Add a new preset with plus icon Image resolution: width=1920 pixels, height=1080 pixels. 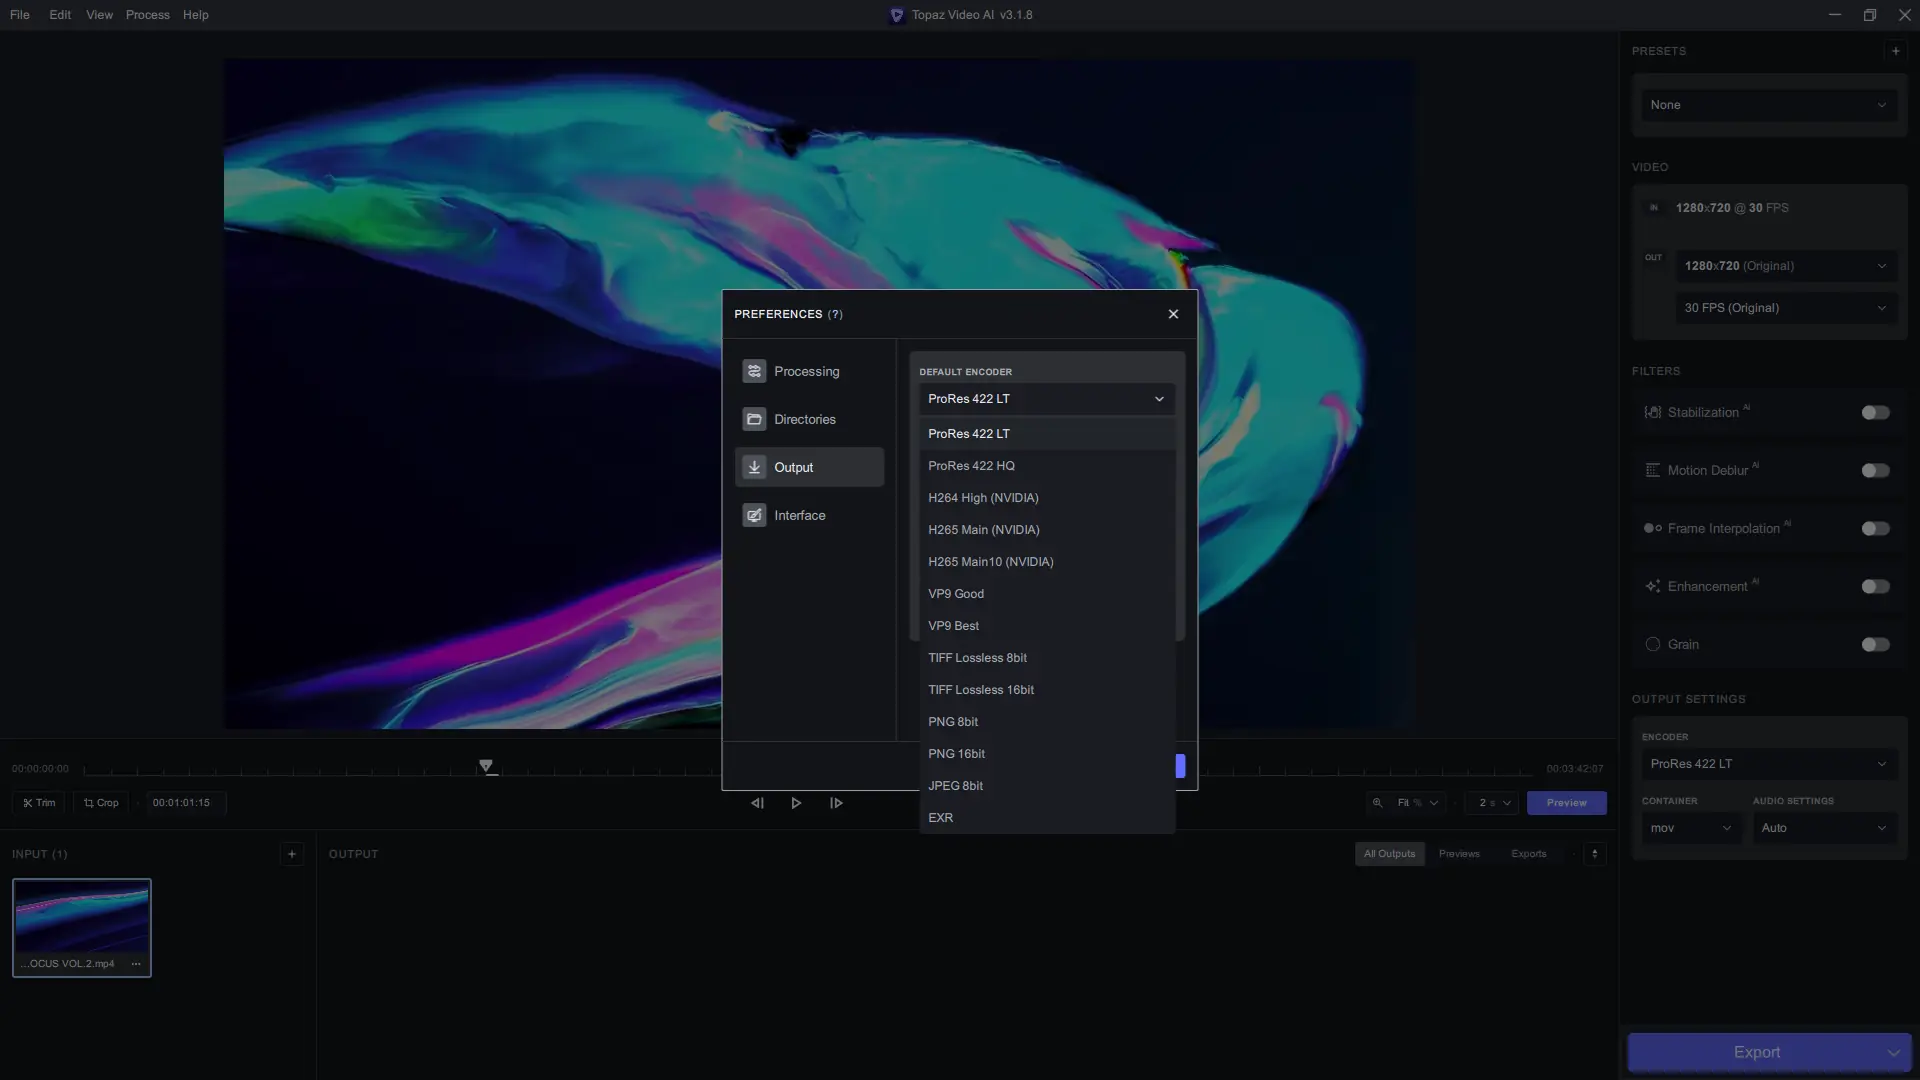[1895, 51]
